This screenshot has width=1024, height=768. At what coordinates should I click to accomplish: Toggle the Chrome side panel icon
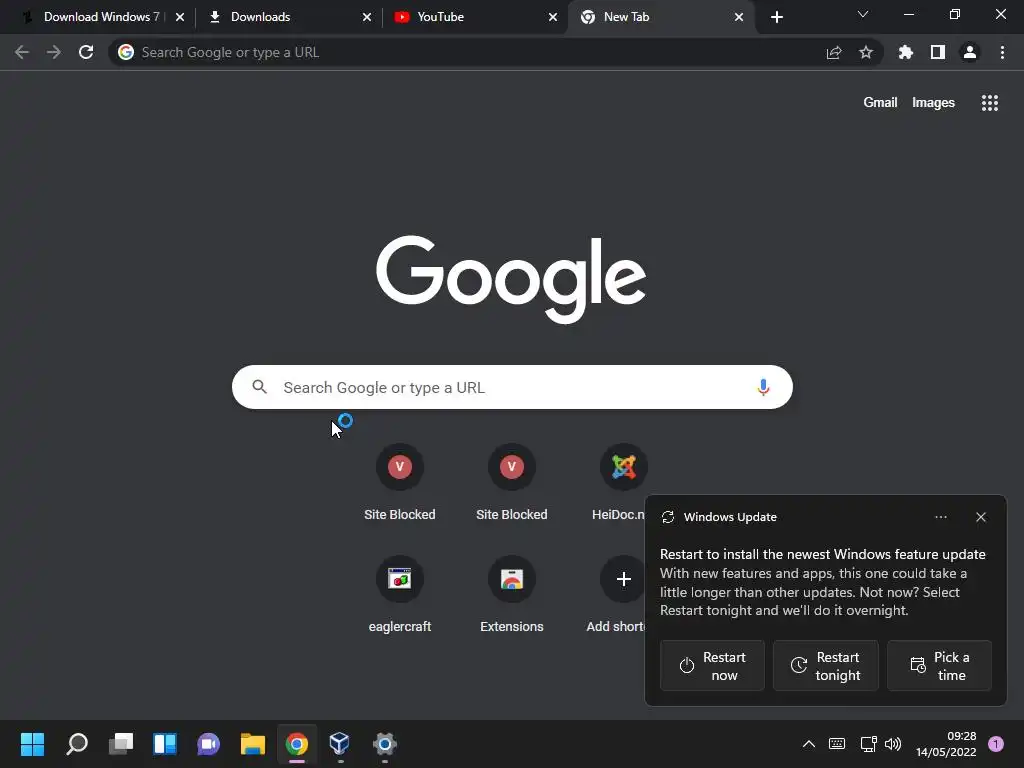coord(938,52)
